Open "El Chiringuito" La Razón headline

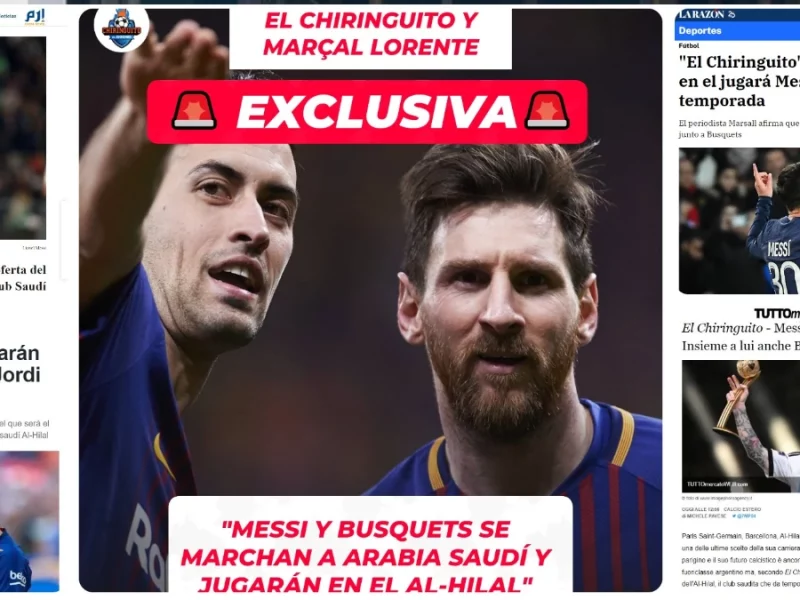click(739, 81)
